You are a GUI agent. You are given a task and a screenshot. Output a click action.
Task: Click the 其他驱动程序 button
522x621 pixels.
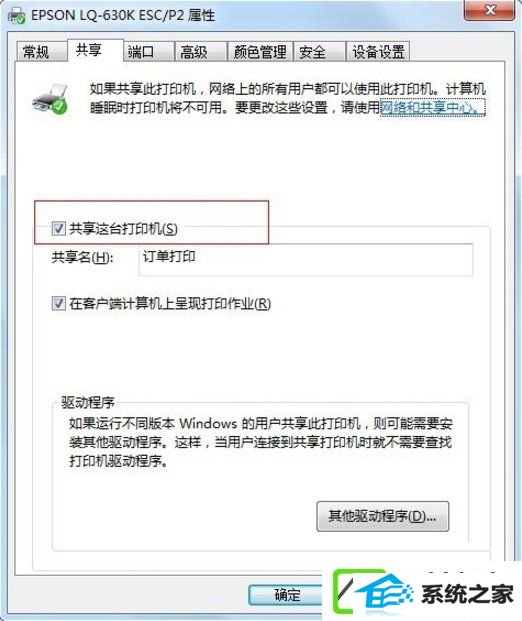click(x=383, y=516)
